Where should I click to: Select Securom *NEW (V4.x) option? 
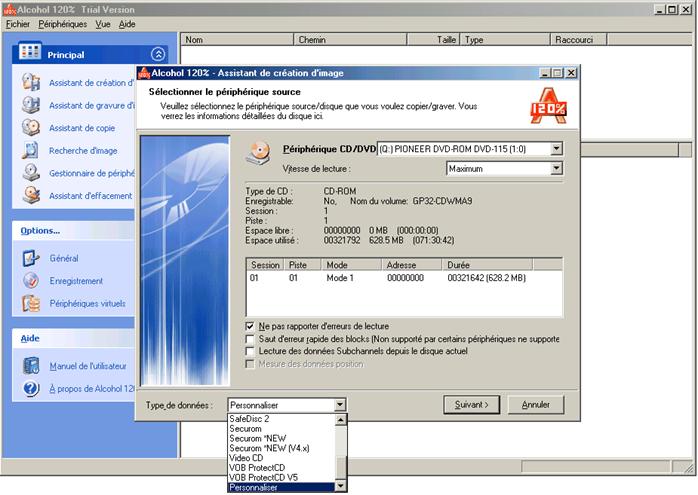point(281,448)
